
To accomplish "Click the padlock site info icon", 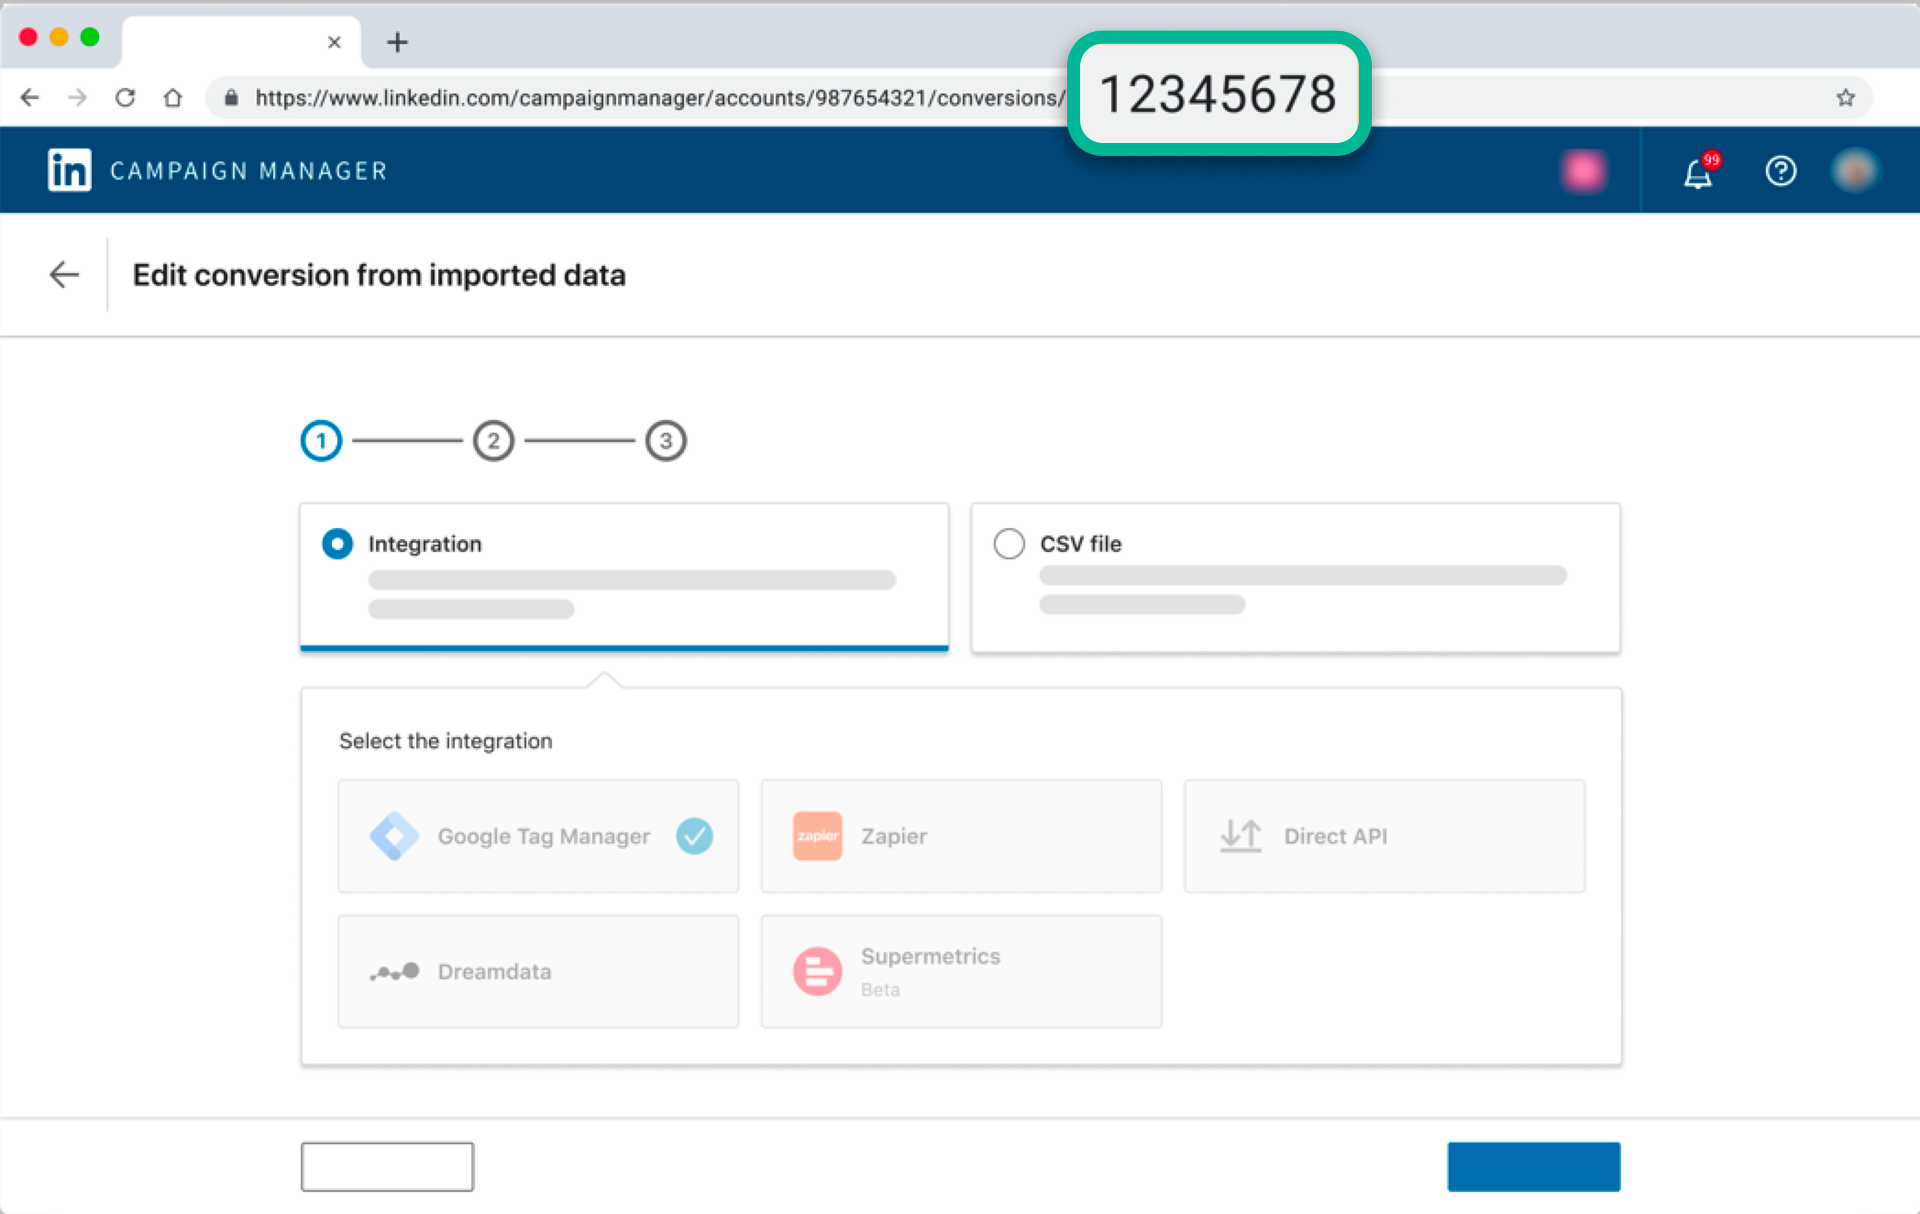I will click(x=232, y=97).
